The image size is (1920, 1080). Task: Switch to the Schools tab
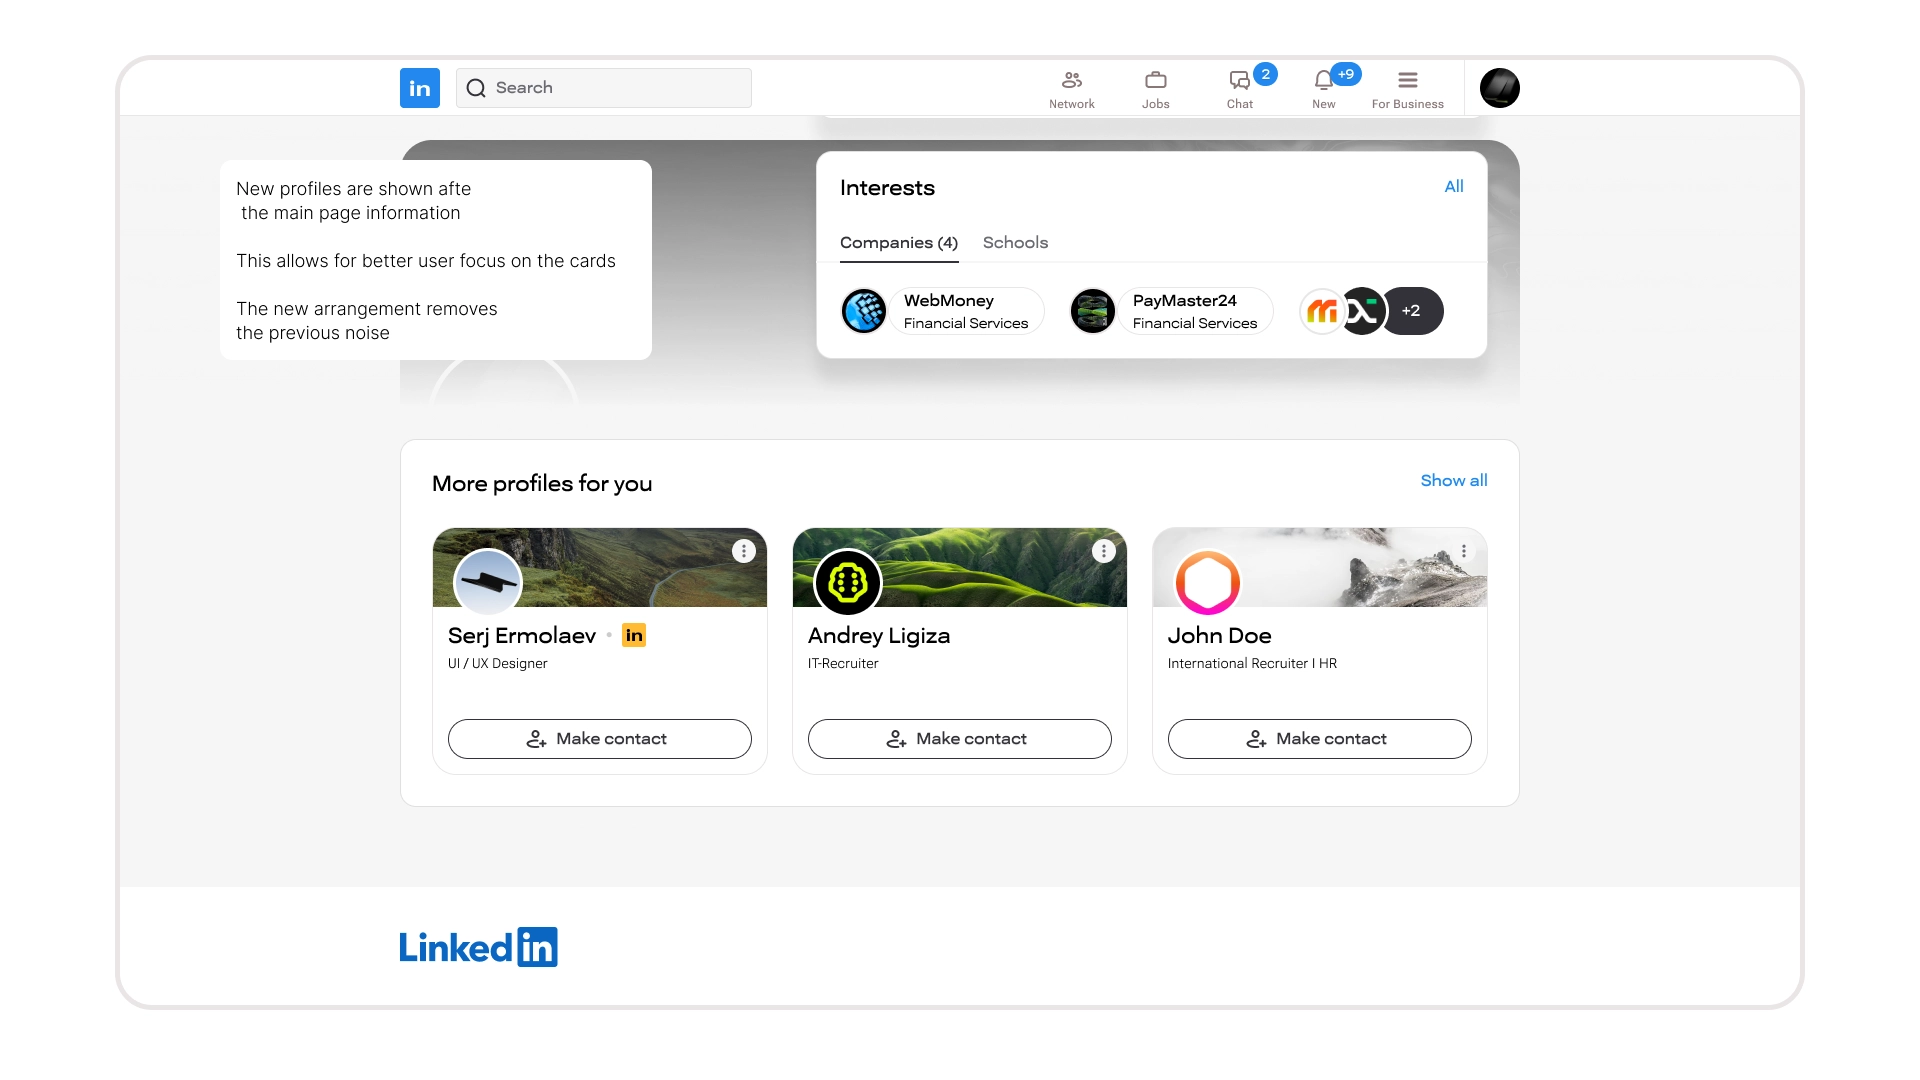[1015, 243]
